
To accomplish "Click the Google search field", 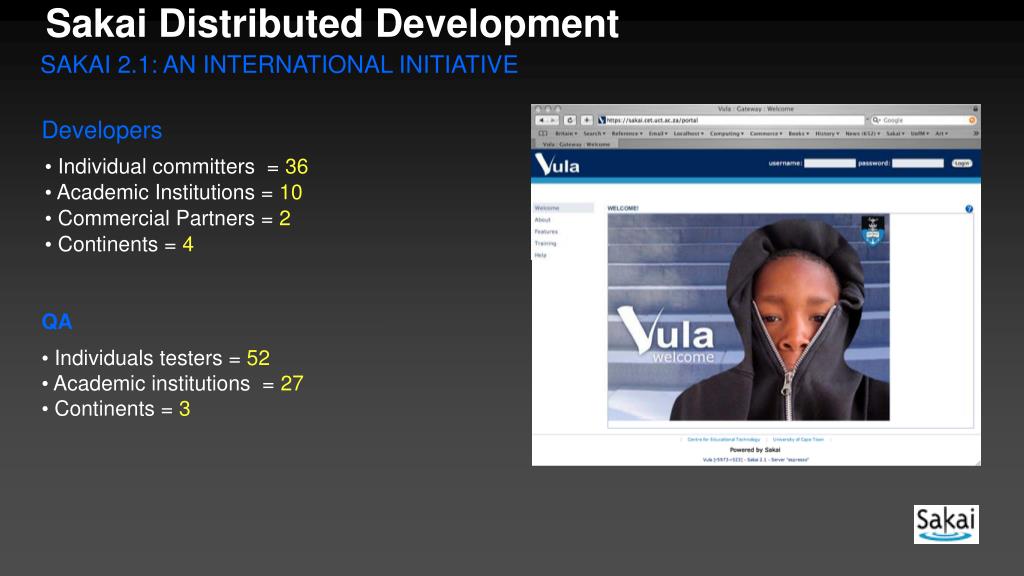I will pos(923,120).
